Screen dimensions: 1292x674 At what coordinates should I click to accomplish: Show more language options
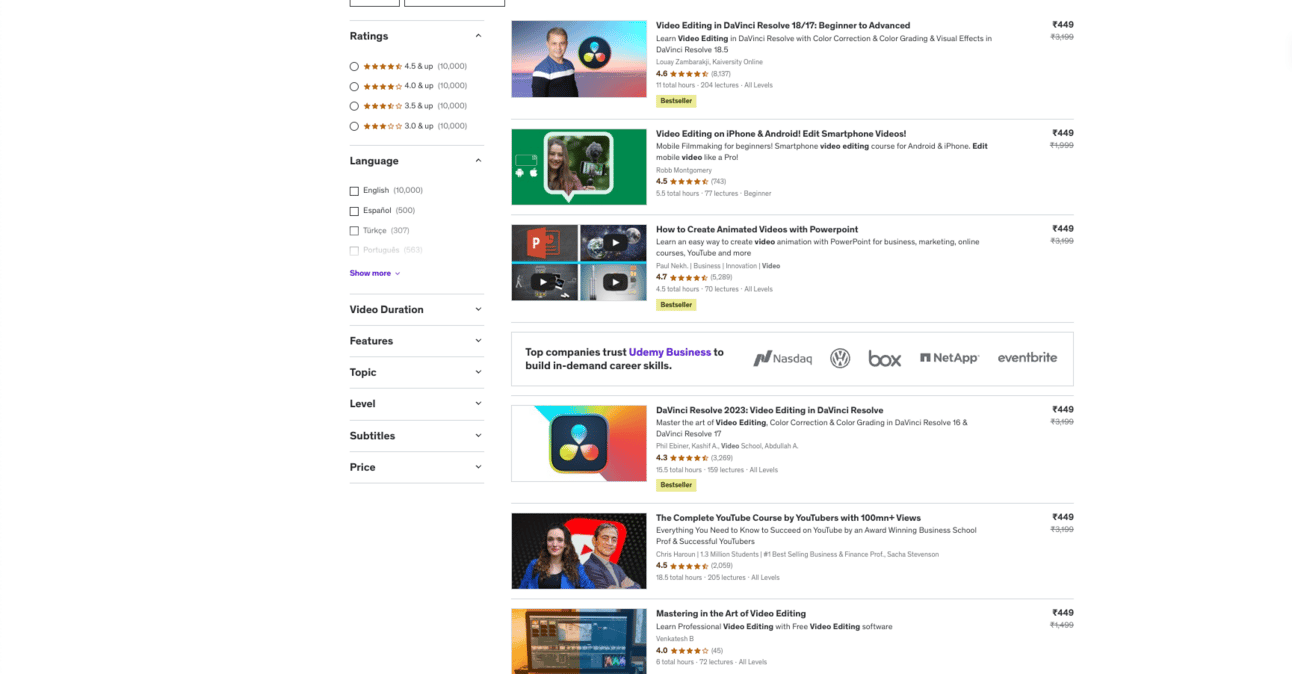pos(374,273)
